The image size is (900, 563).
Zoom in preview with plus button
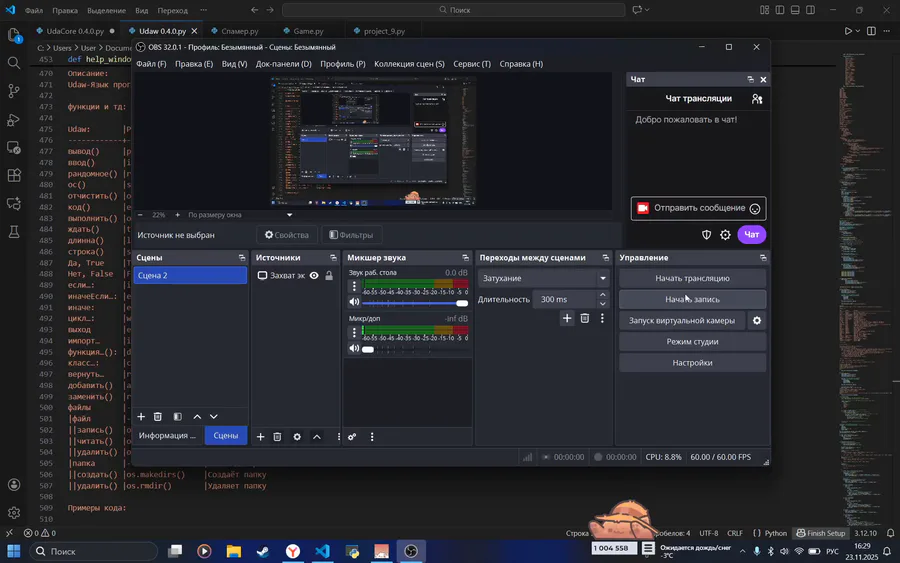[177, 215]
